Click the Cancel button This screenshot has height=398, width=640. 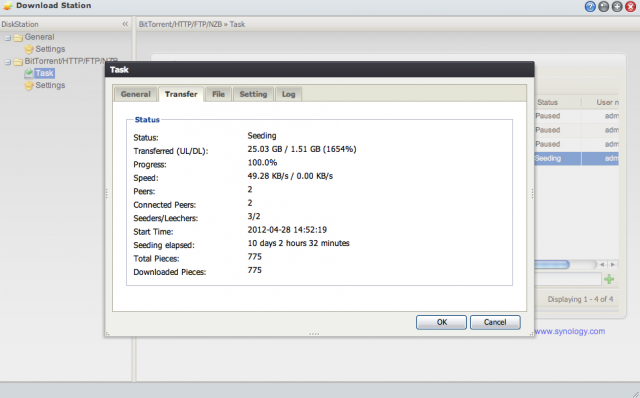click(495, 322)
